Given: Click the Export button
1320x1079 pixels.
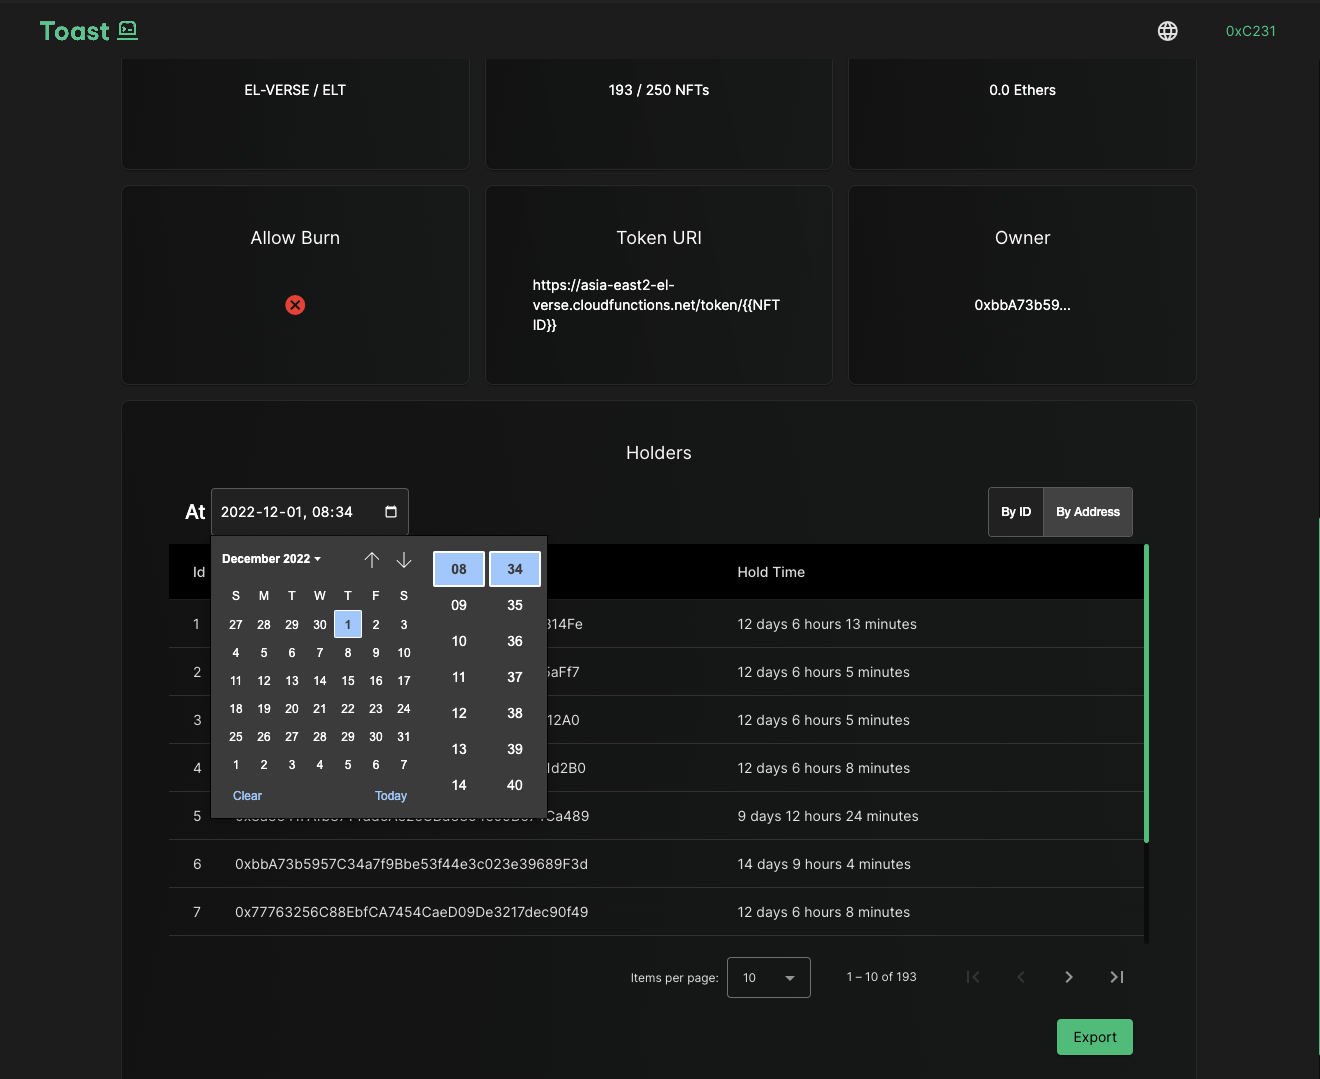Looking at the screenshot, I should coord(1095,1037).
